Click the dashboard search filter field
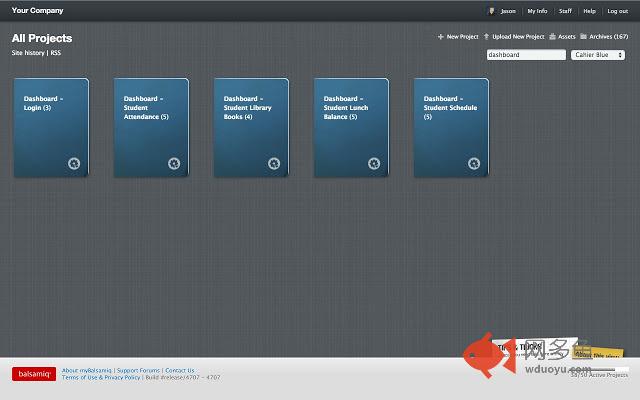This screenshot has height=400, width=640. click(525, 55)
